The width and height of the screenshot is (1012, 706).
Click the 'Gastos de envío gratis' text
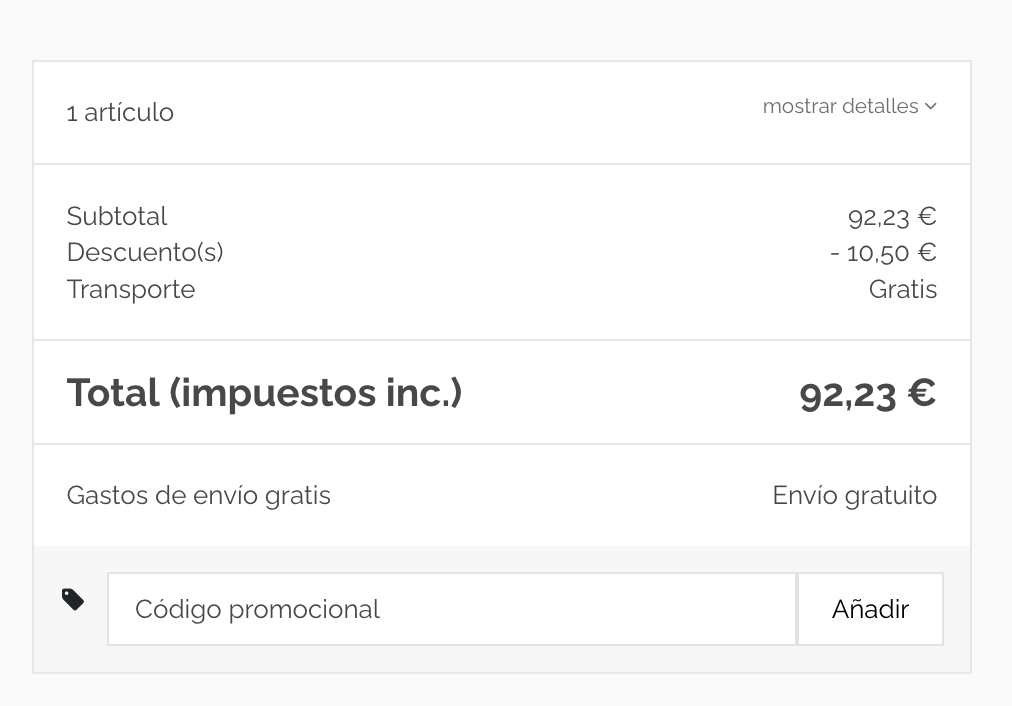coord(198,496)
